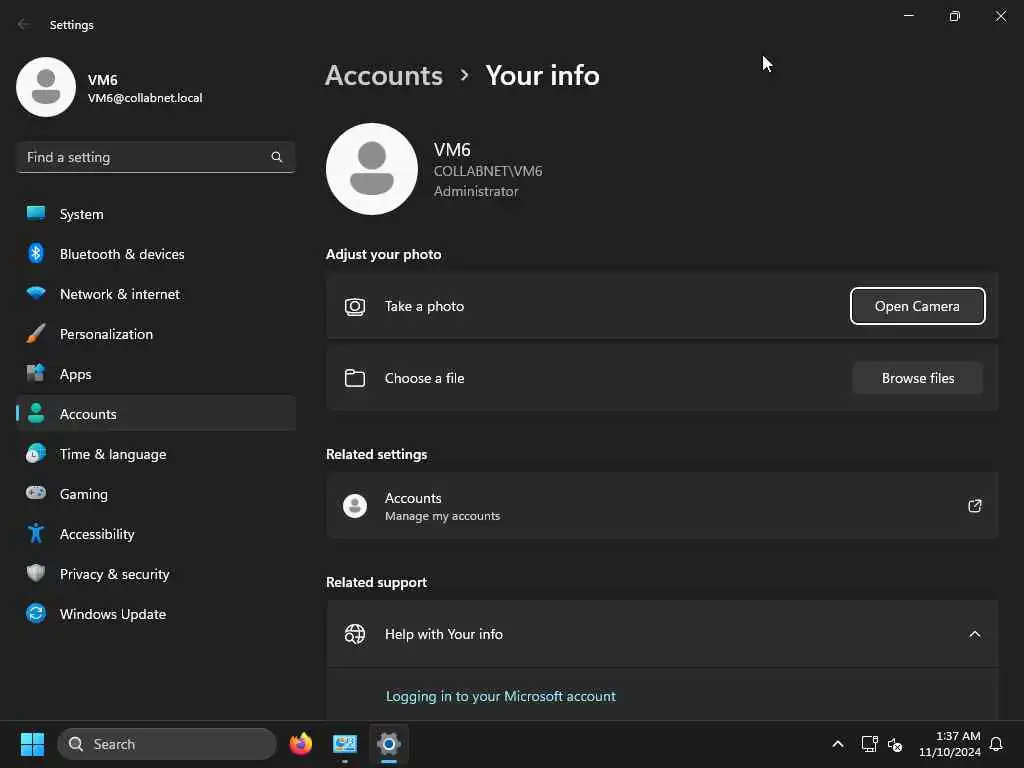Click the Open Camera button
The height and width of the screenshot is (768, 1024).
point(917,306)
